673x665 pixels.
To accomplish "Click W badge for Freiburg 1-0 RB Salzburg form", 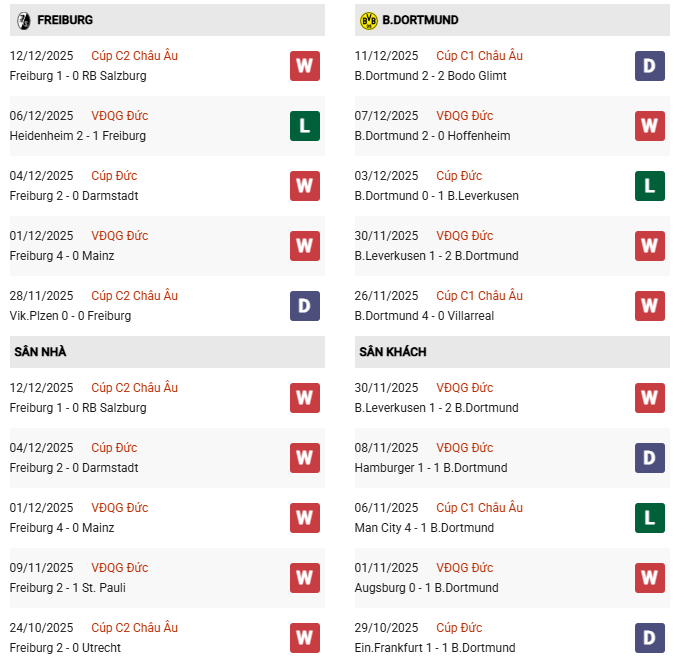I will (x=305, y=66).
